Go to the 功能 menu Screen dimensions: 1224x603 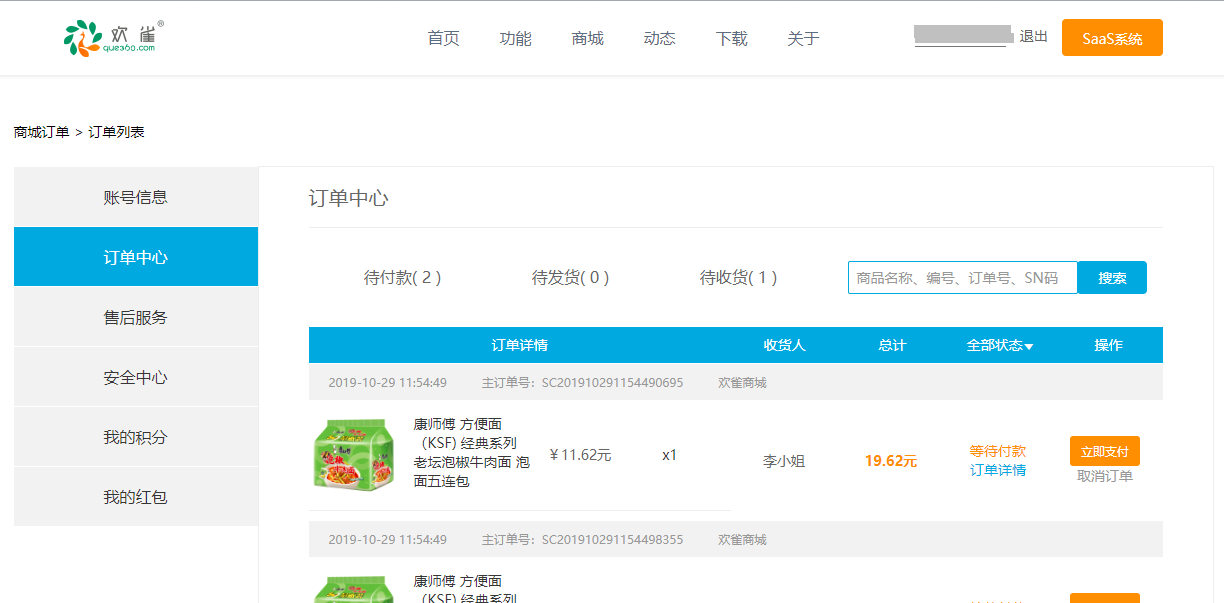point(515,39)
